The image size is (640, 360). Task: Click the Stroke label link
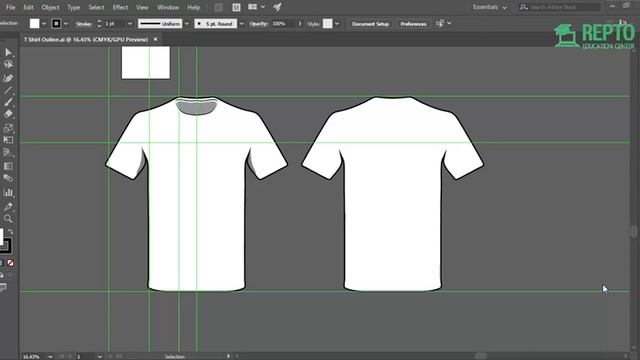coord(84,24)
